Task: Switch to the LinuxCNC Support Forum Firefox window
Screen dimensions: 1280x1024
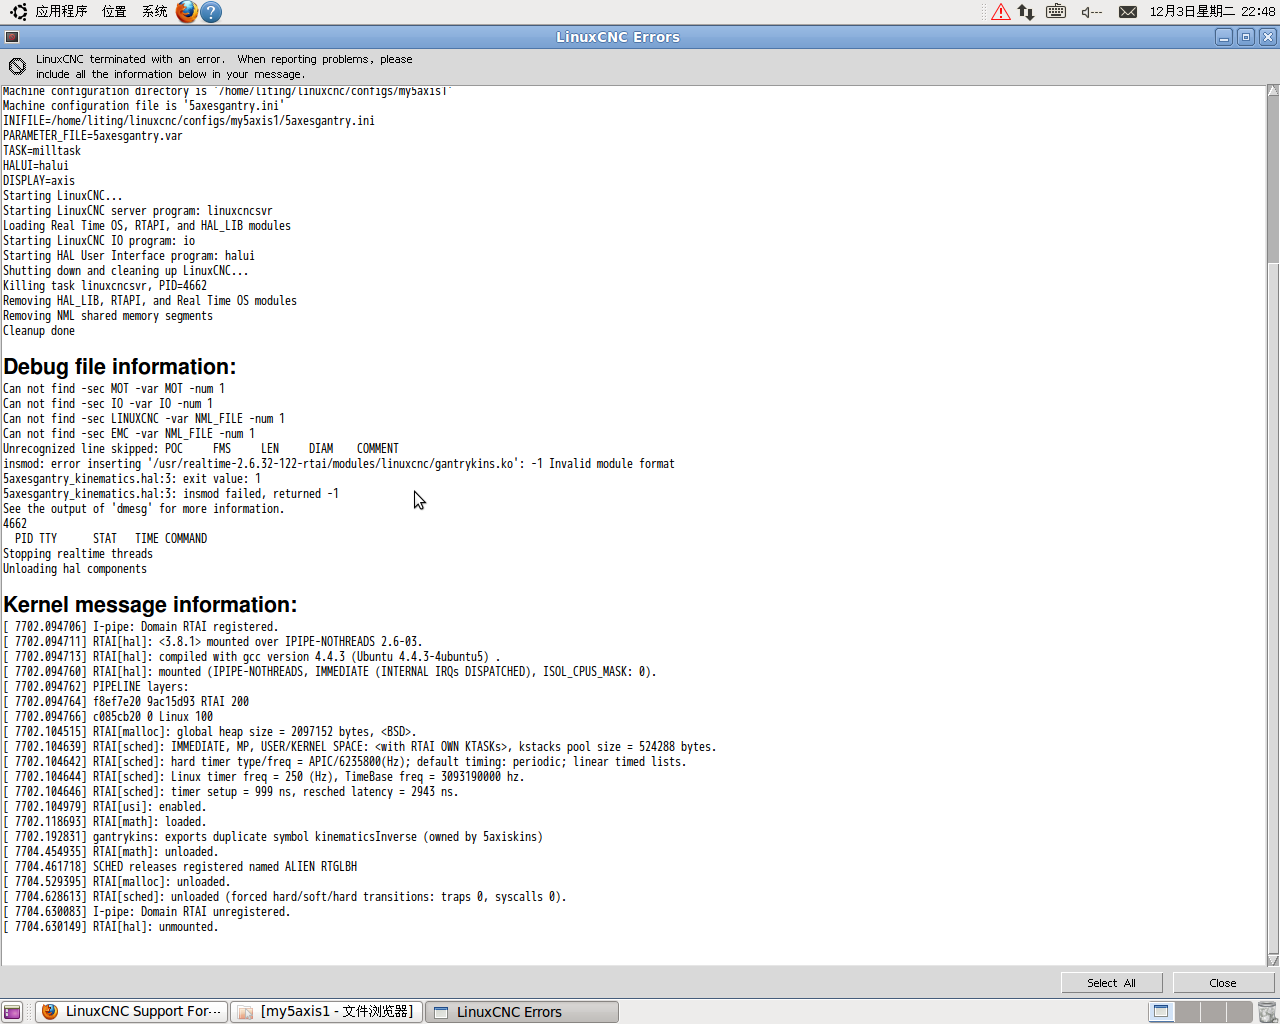Action: (132, 1012)
